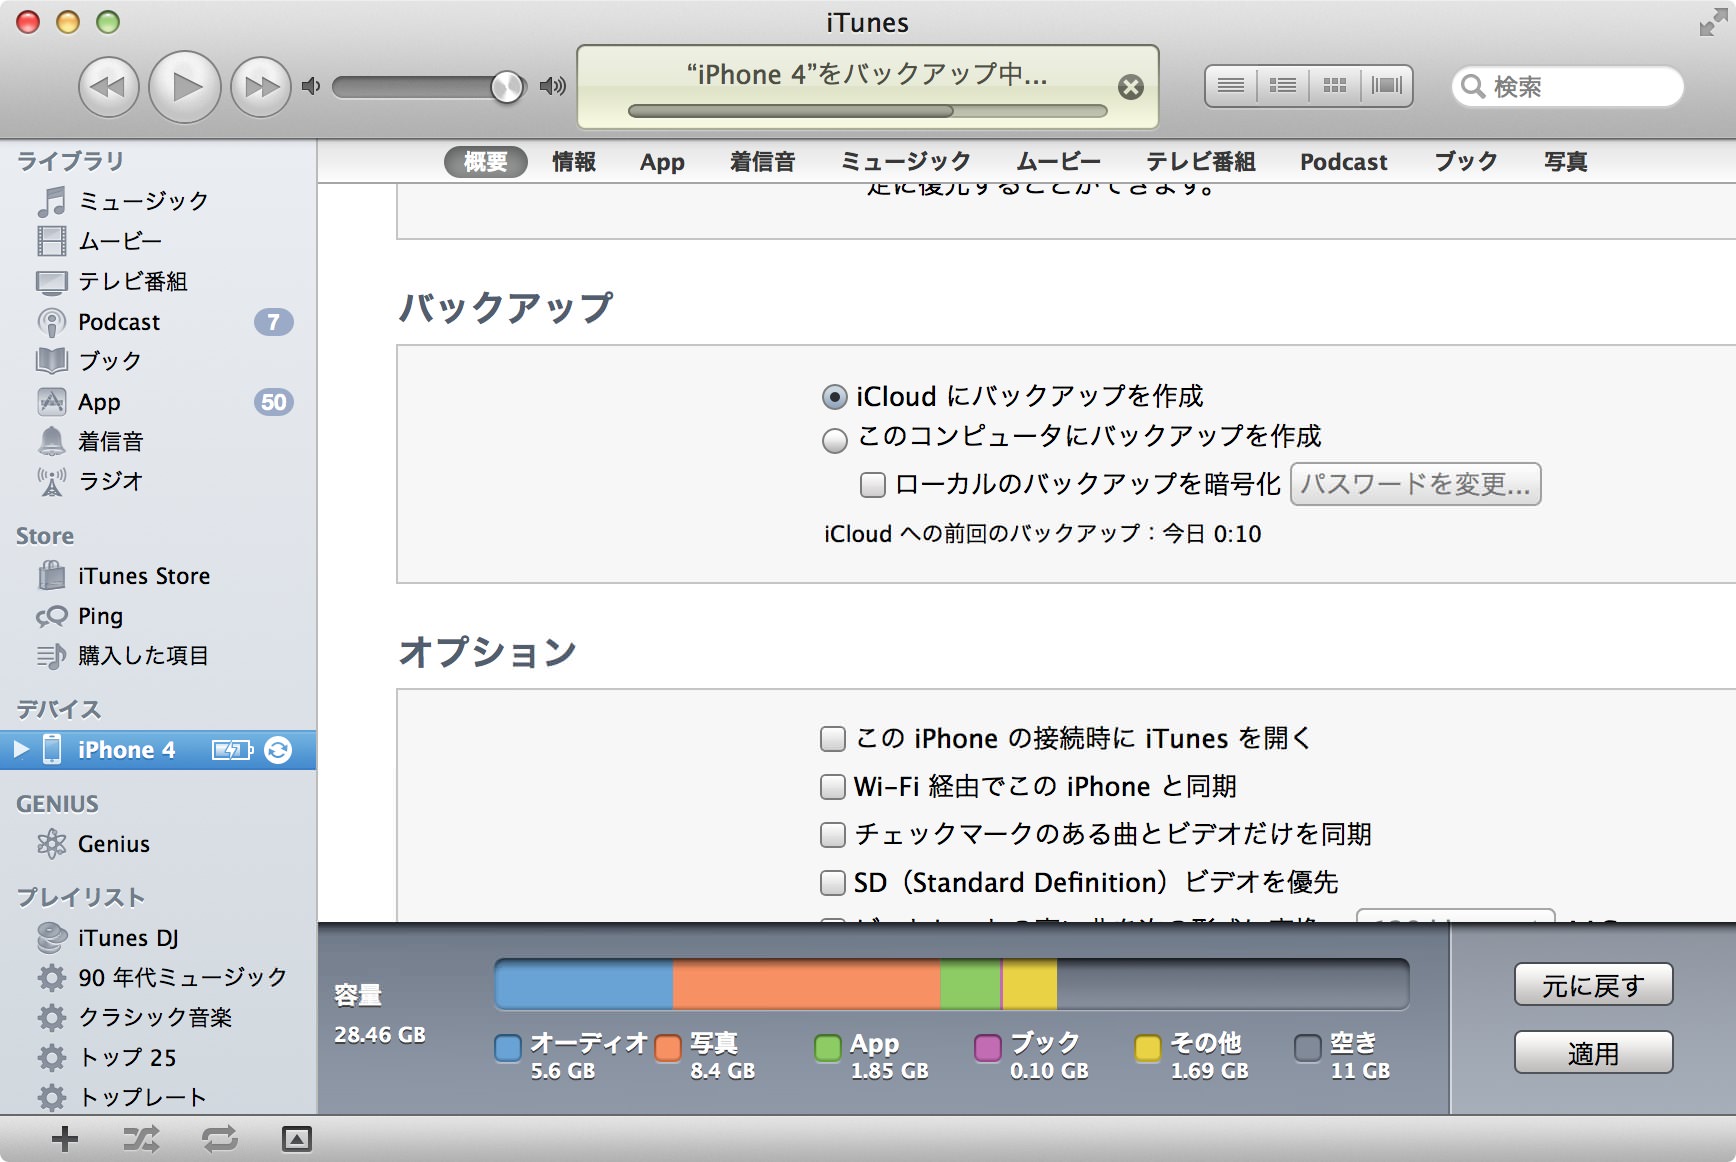Open the 写真 tab
Viewport: 1736px width, 1162px height.
pyautogui.click(x=1565, y=162)
